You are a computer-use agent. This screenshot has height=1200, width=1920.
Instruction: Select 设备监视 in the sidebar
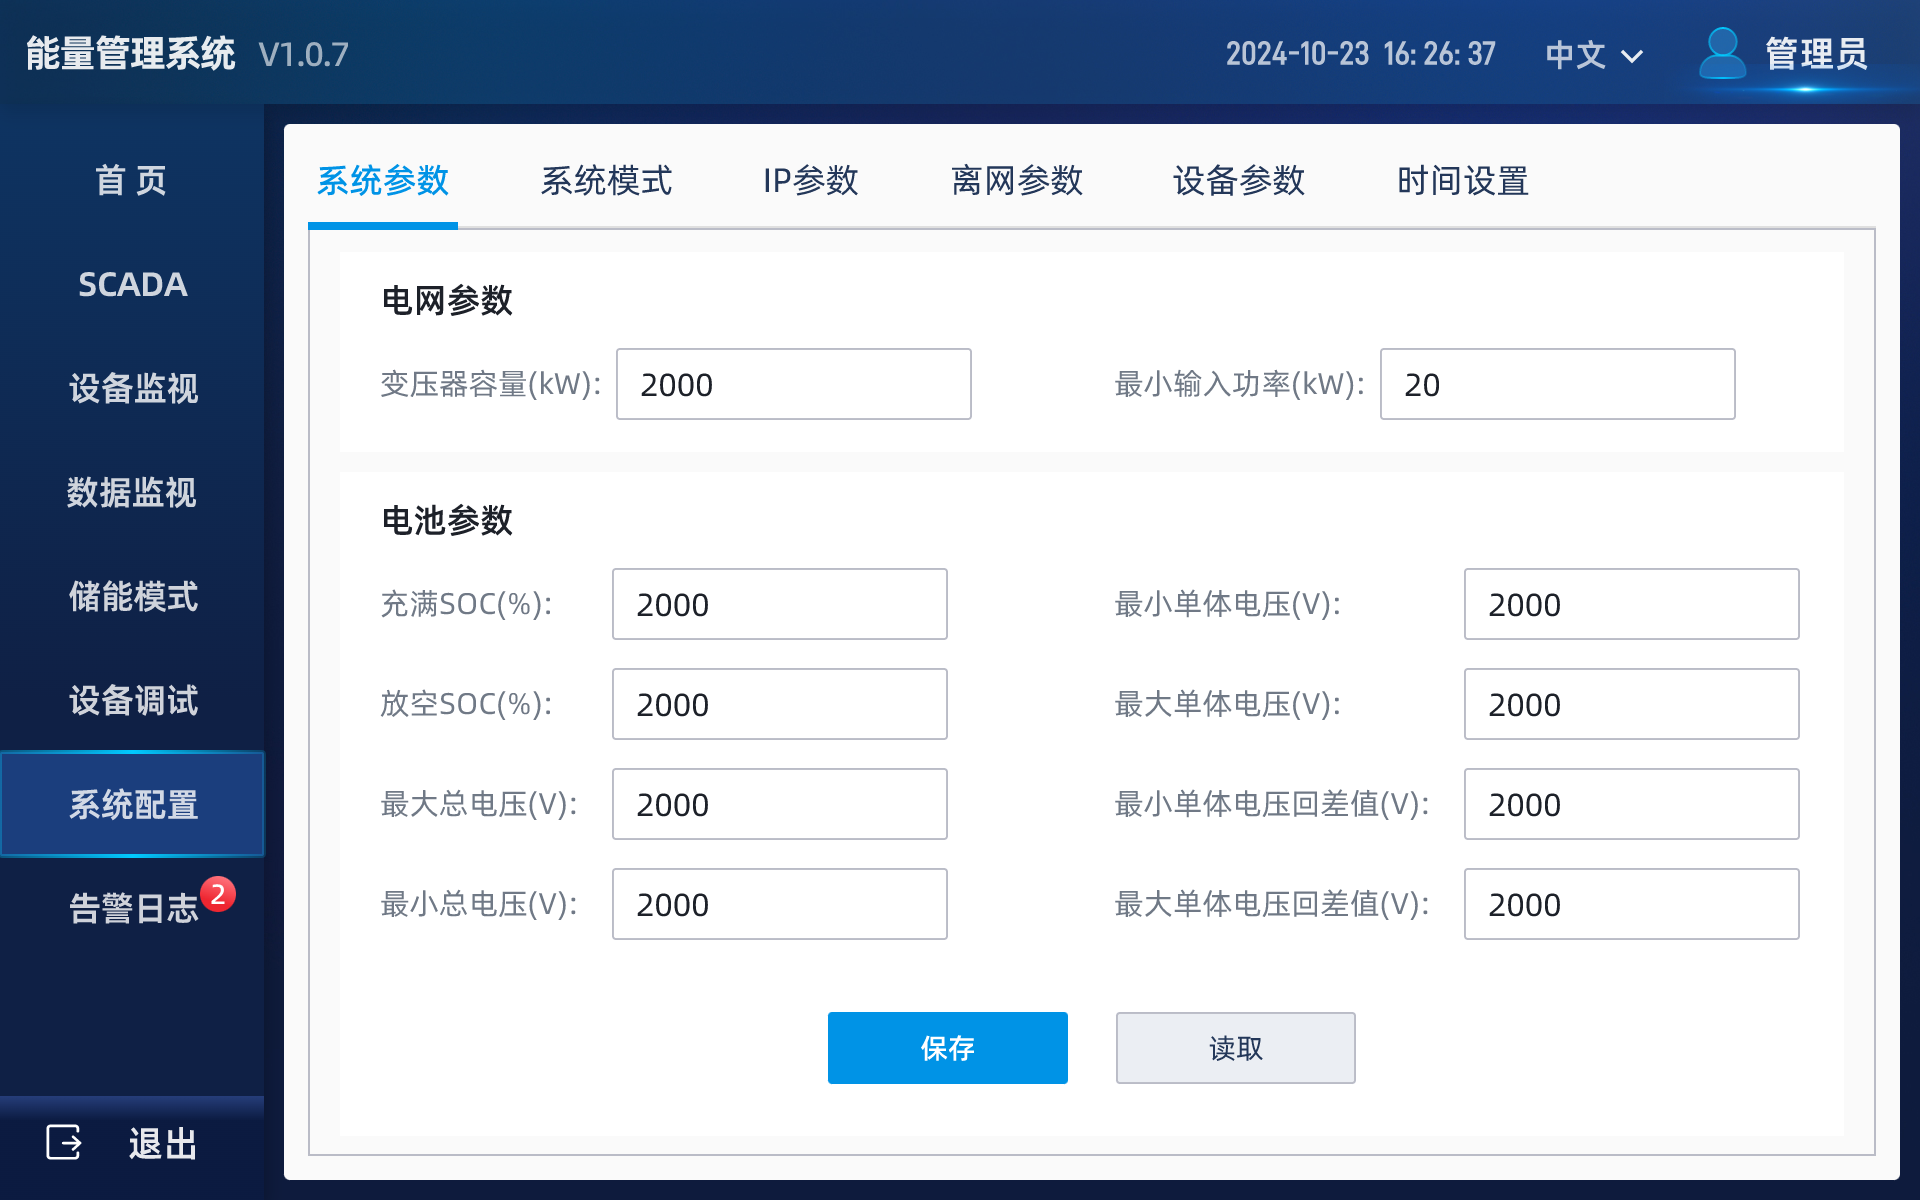(131, 390)
